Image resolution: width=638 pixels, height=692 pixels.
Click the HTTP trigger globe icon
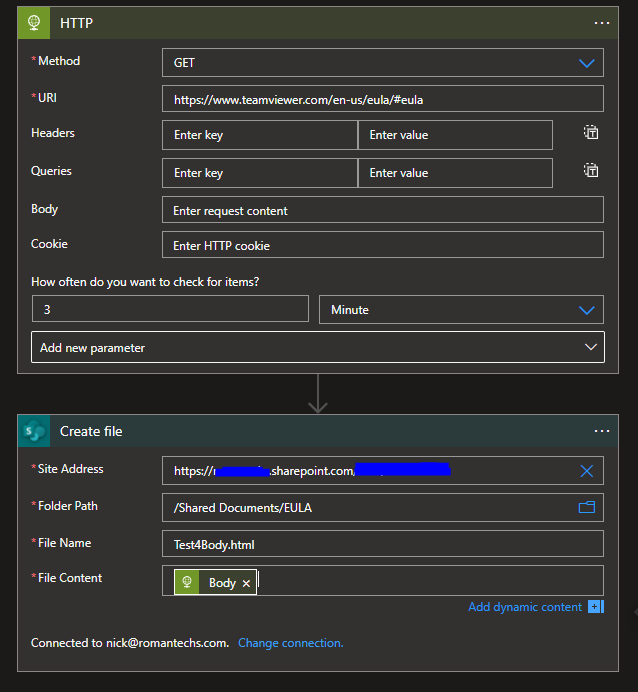point(34,23)
